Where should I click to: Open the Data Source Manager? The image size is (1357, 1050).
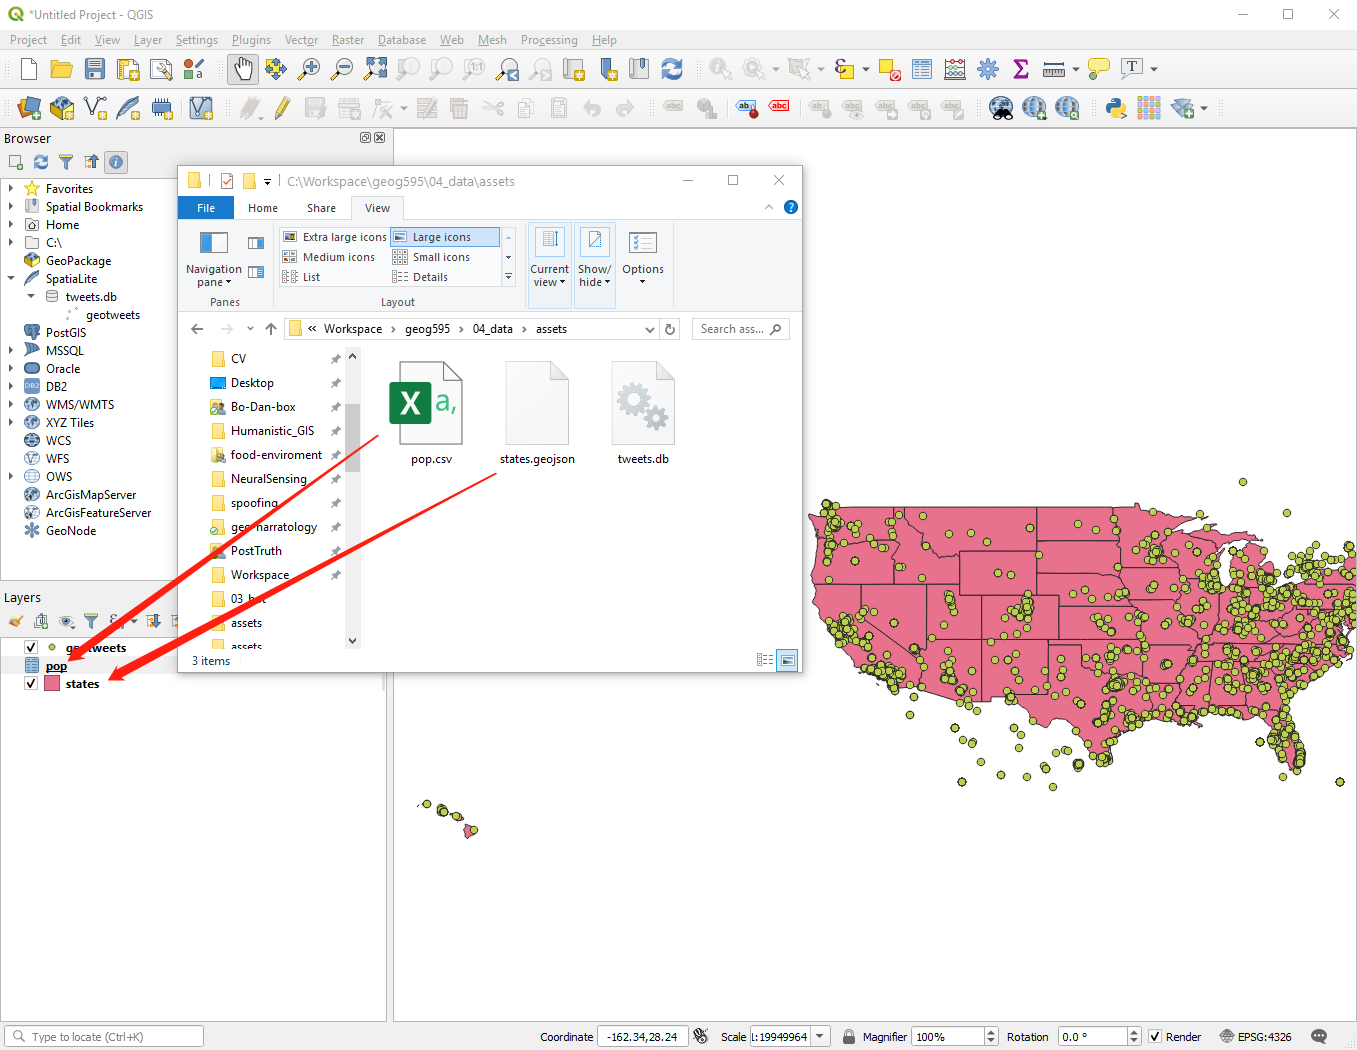(x=27, y=107)
